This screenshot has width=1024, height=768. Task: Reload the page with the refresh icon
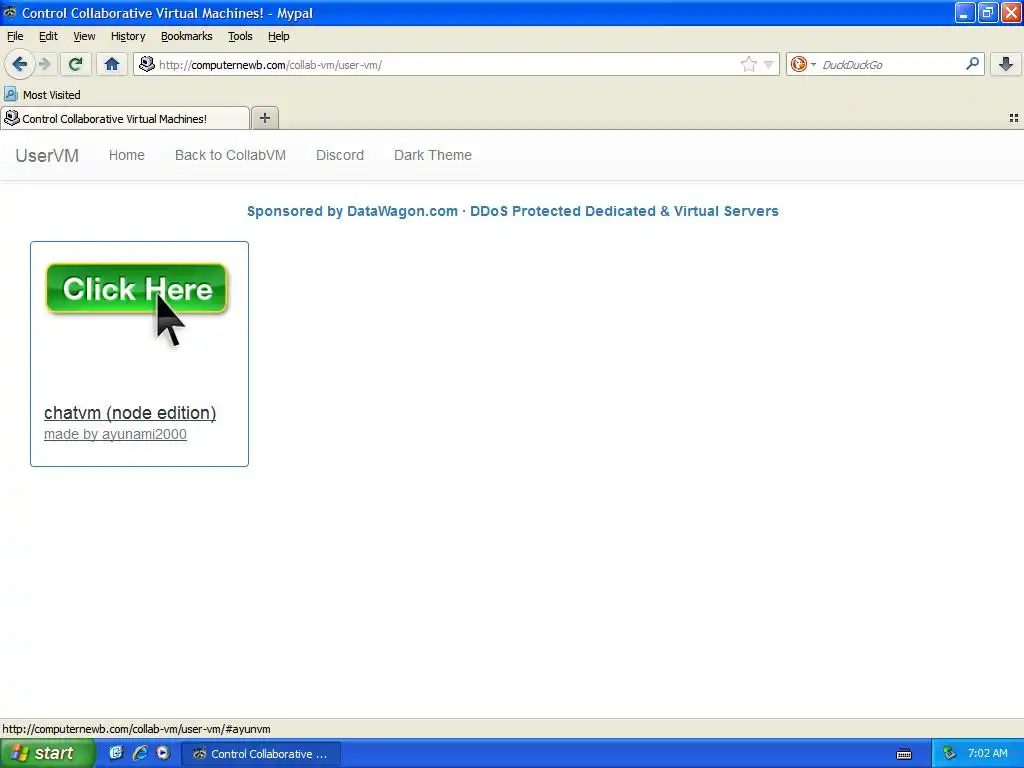pos(76,64)
